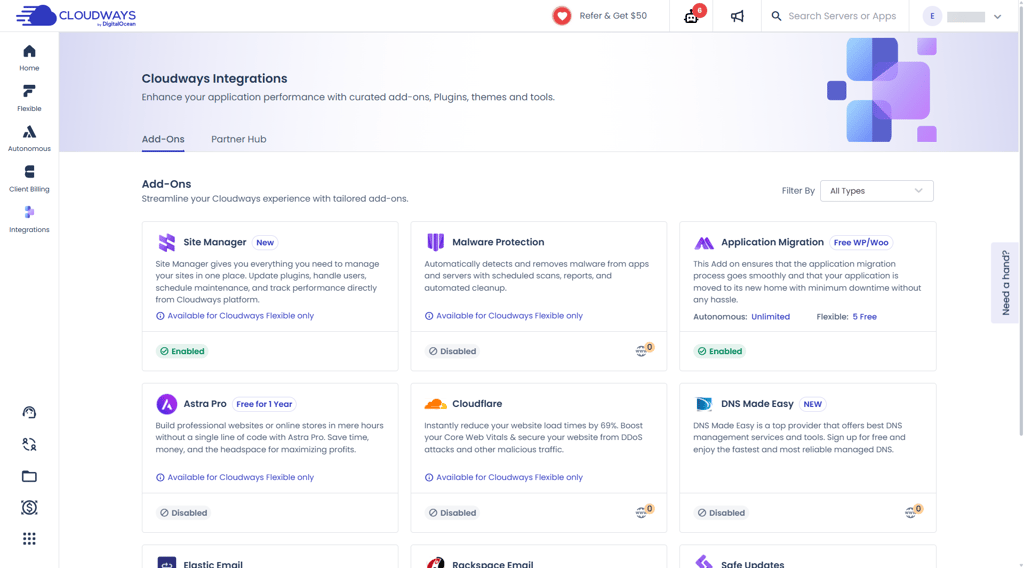Open the projects folder icon in sidebar
This screenshot has width=1024, height=568.
pos(29,476)
